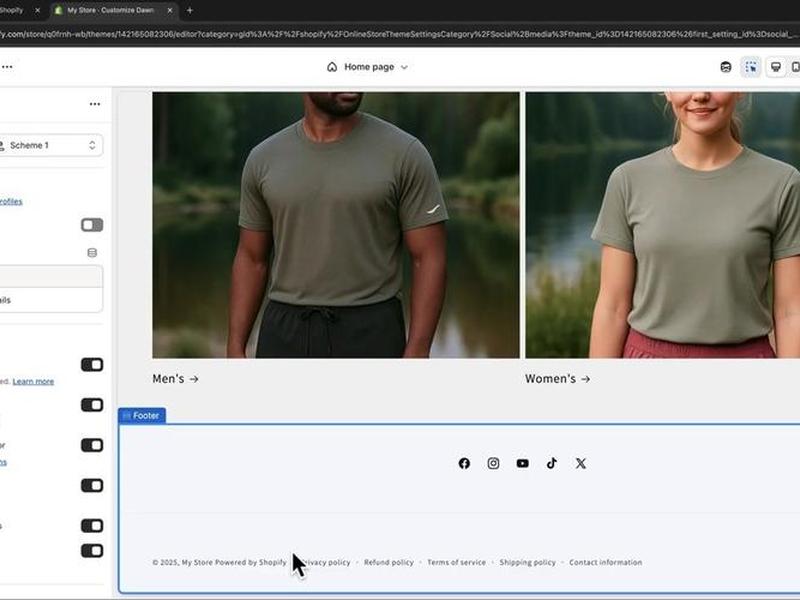This screenshot has height=600, width=800.
Task: Toggle the fifth dark switch in sidebar
Action: [92, 526]
